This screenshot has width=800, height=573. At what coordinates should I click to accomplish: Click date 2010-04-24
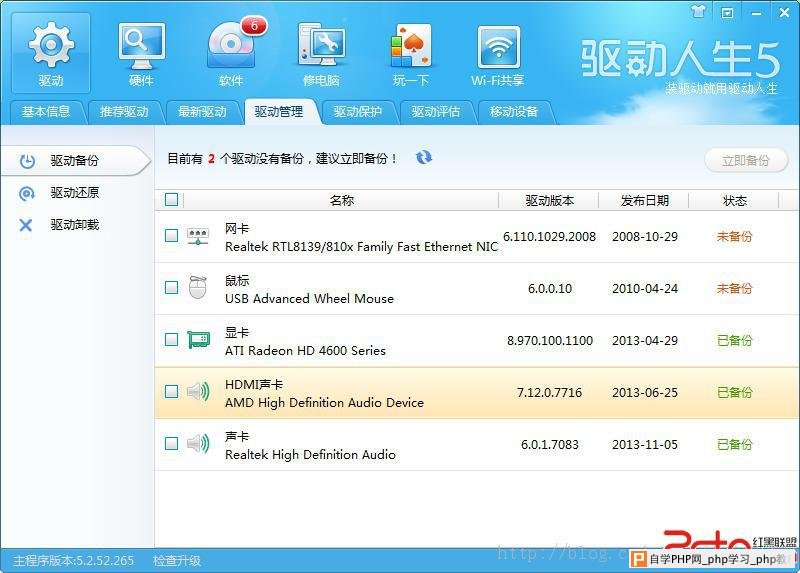645,289
